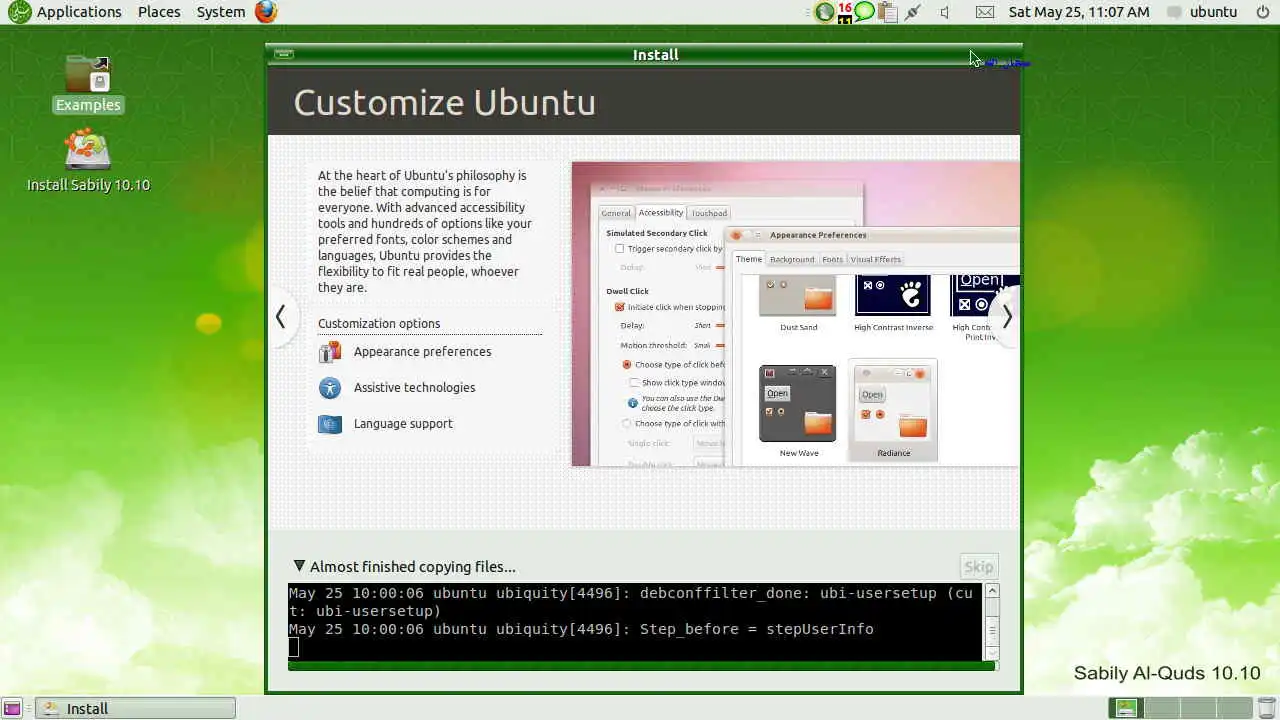Click the Skip button
Screen dimensions: 1280x720
(979, 567)
